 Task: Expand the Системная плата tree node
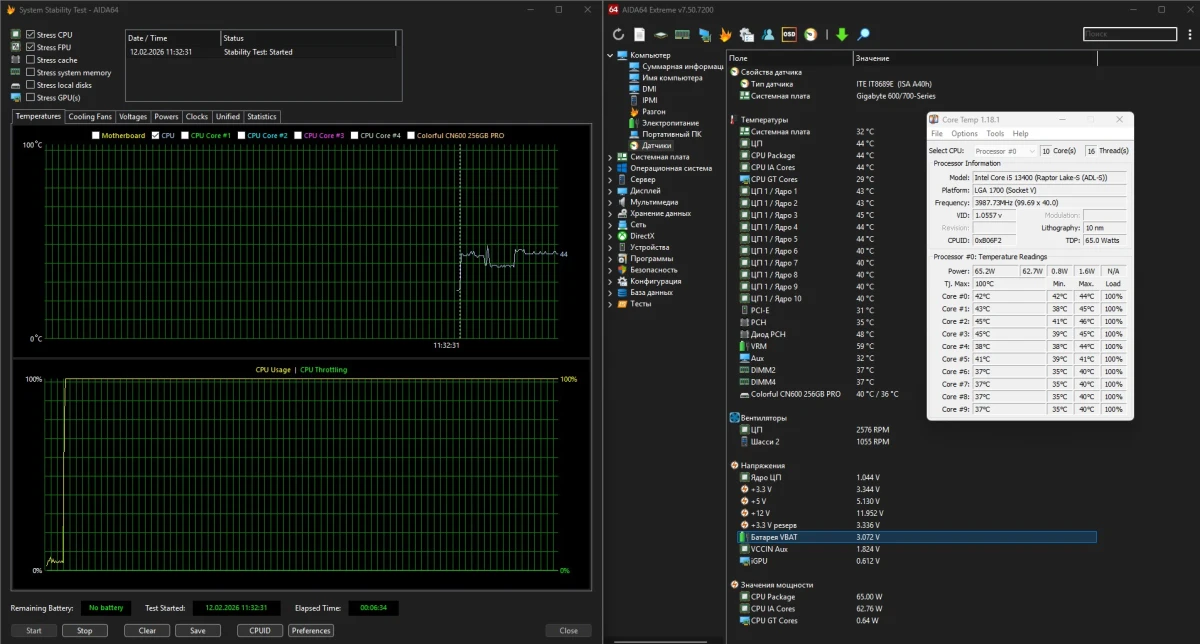(x=611, y=157)
